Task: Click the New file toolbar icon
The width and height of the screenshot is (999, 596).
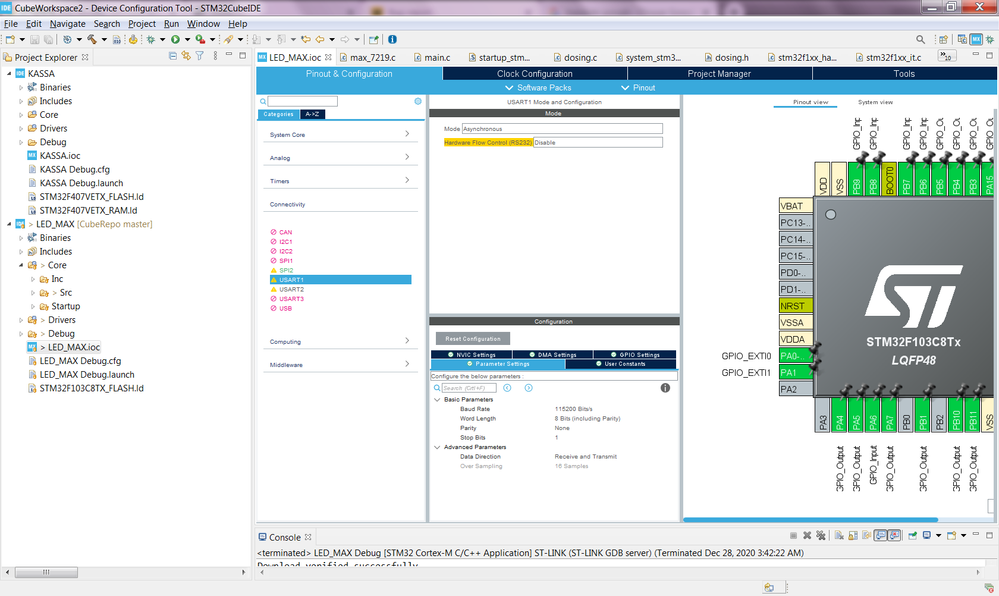Action: (x=10, y=40)
